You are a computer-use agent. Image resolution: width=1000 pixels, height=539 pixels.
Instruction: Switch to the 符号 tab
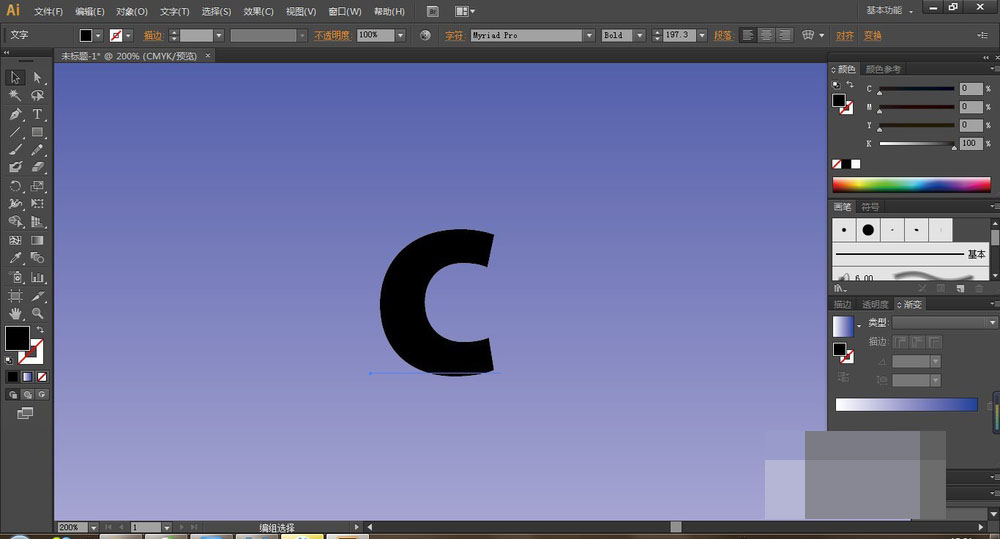pyautogui.click(x=870, y=207)
